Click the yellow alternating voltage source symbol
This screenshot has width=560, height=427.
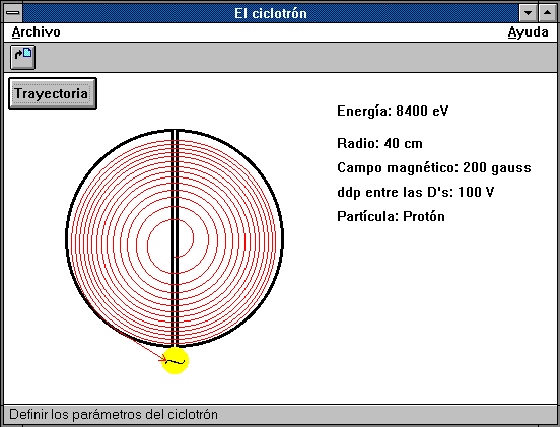coord(175,361)
